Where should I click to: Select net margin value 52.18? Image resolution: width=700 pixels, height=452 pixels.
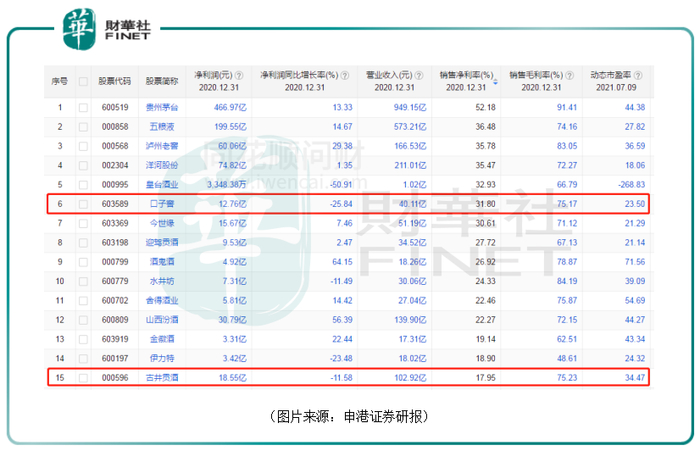486,108
